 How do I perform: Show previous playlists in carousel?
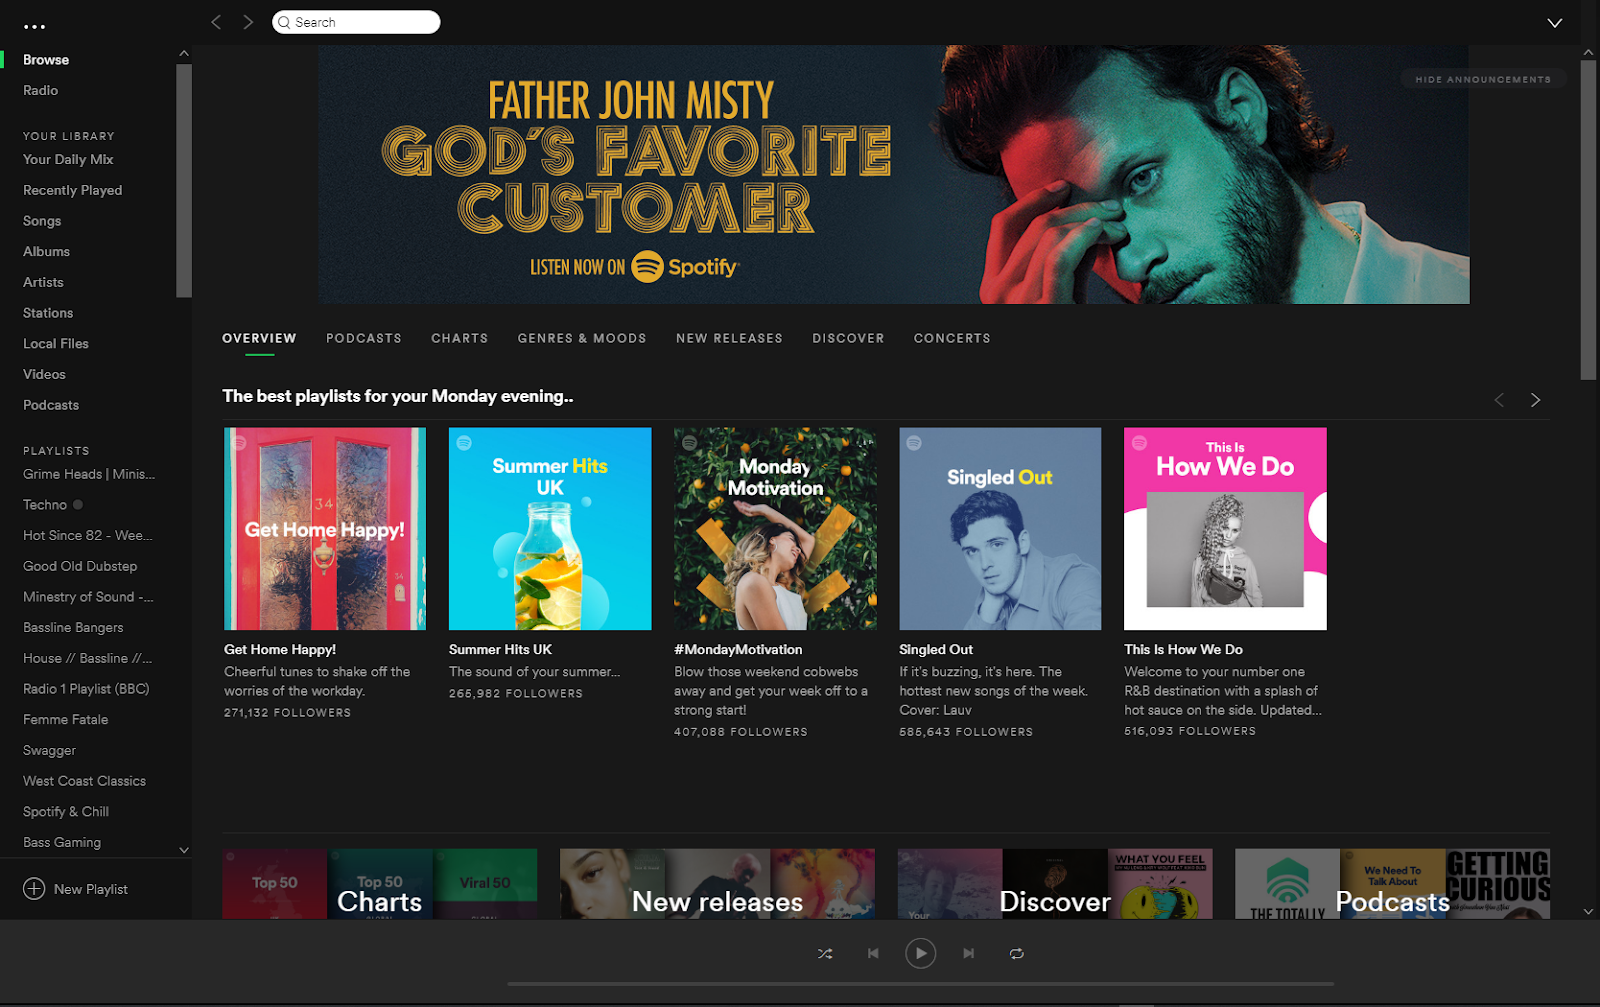1499,400
